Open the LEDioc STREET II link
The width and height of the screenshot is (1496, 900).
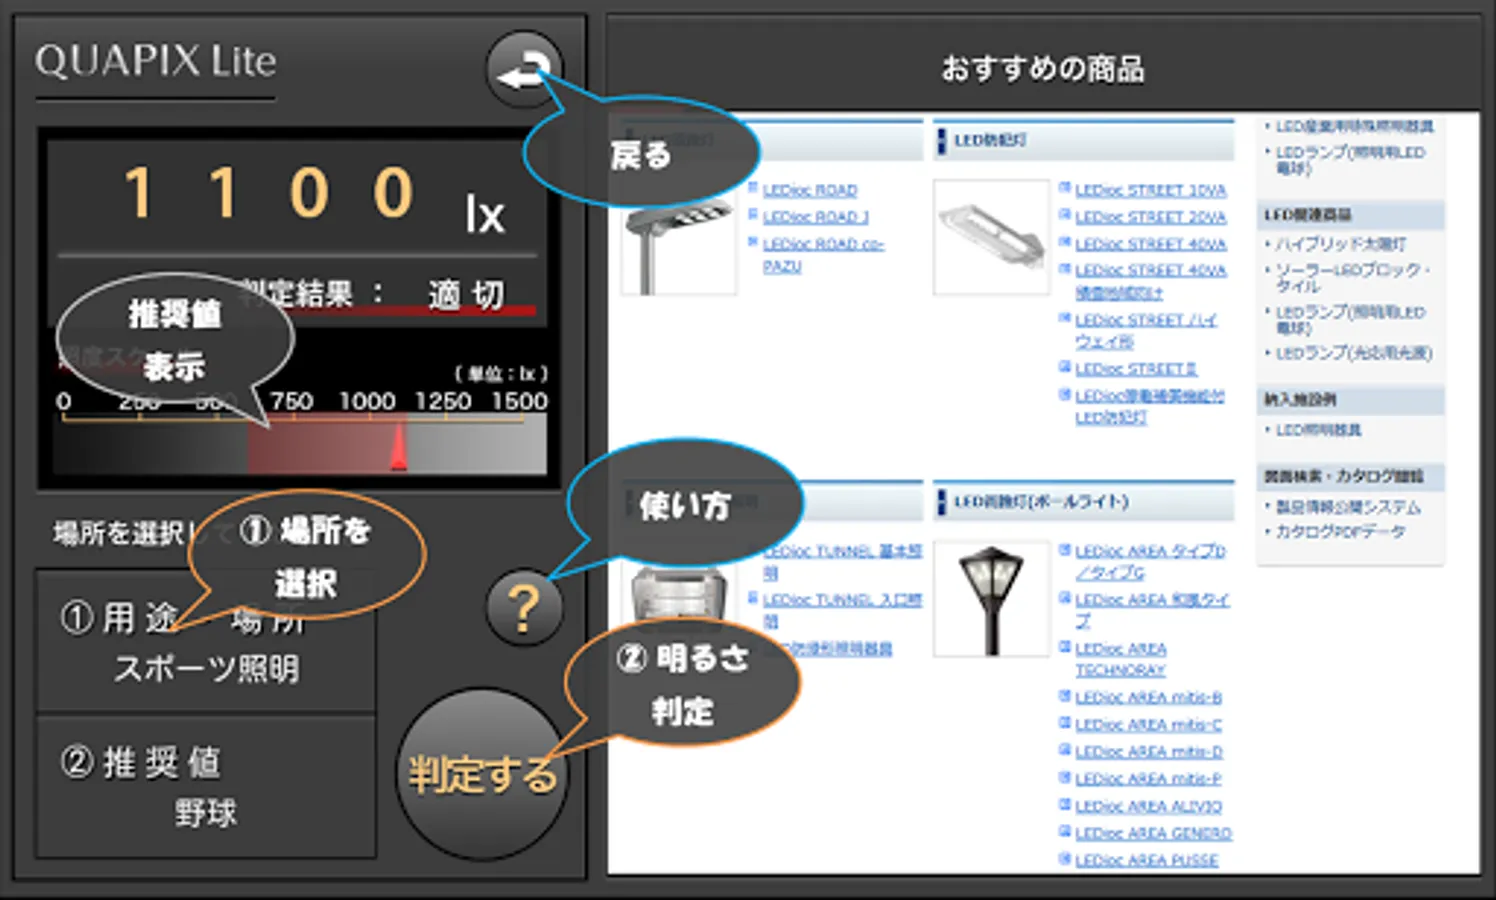[1136, 369]
